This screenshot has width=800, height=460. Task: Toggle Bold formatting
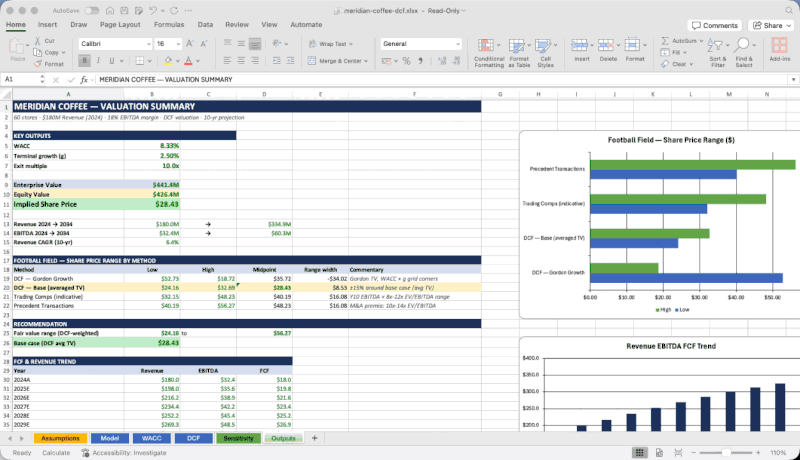85,61
